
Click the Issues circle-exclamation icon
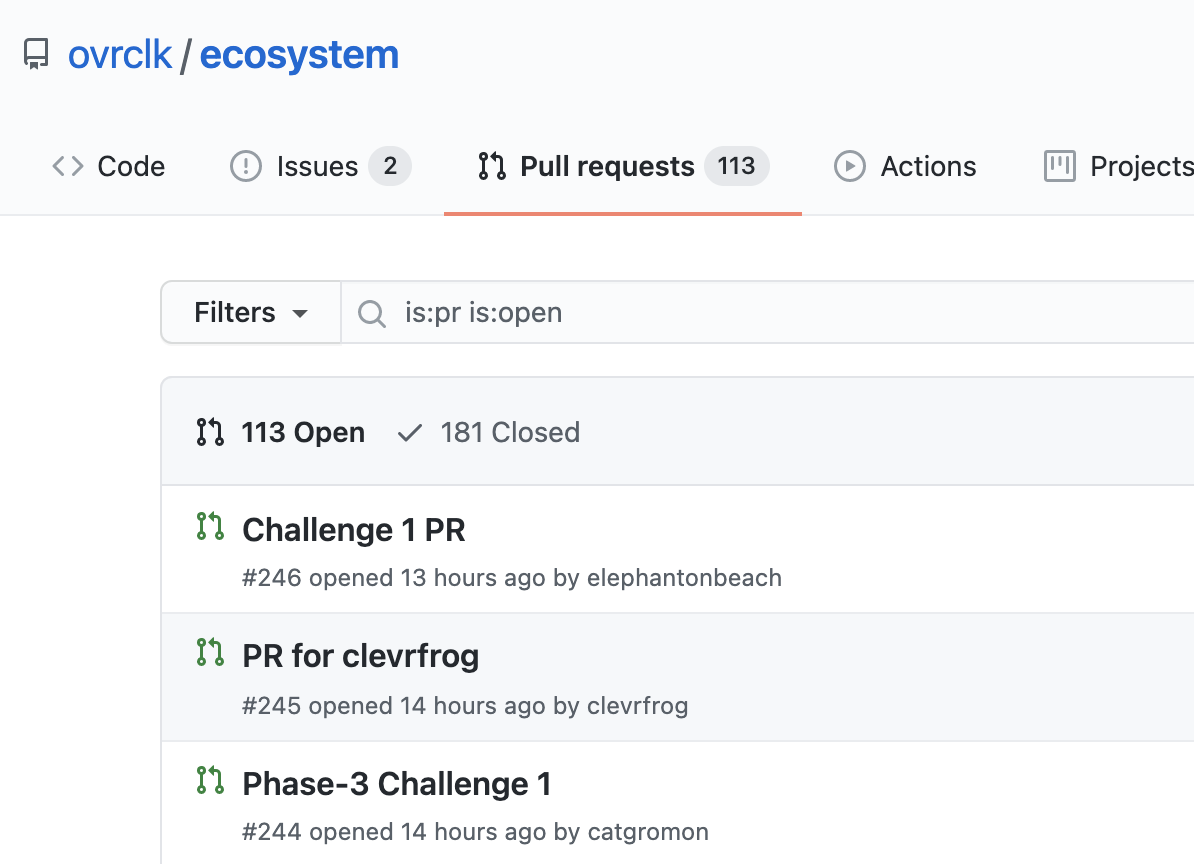[245, 166]
